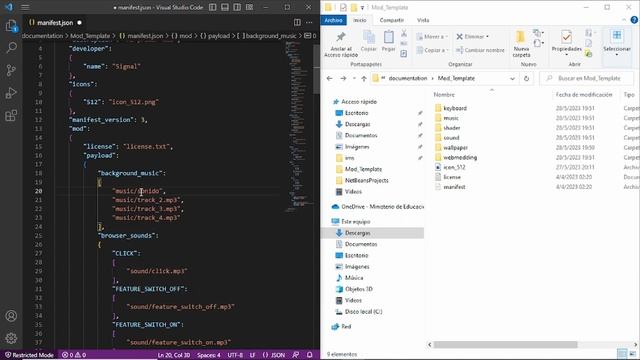Image resolution: width=640 pixels, height=360 pixels.
Task: Toggle primary side bar layout icon
Action: pos(213,7)
